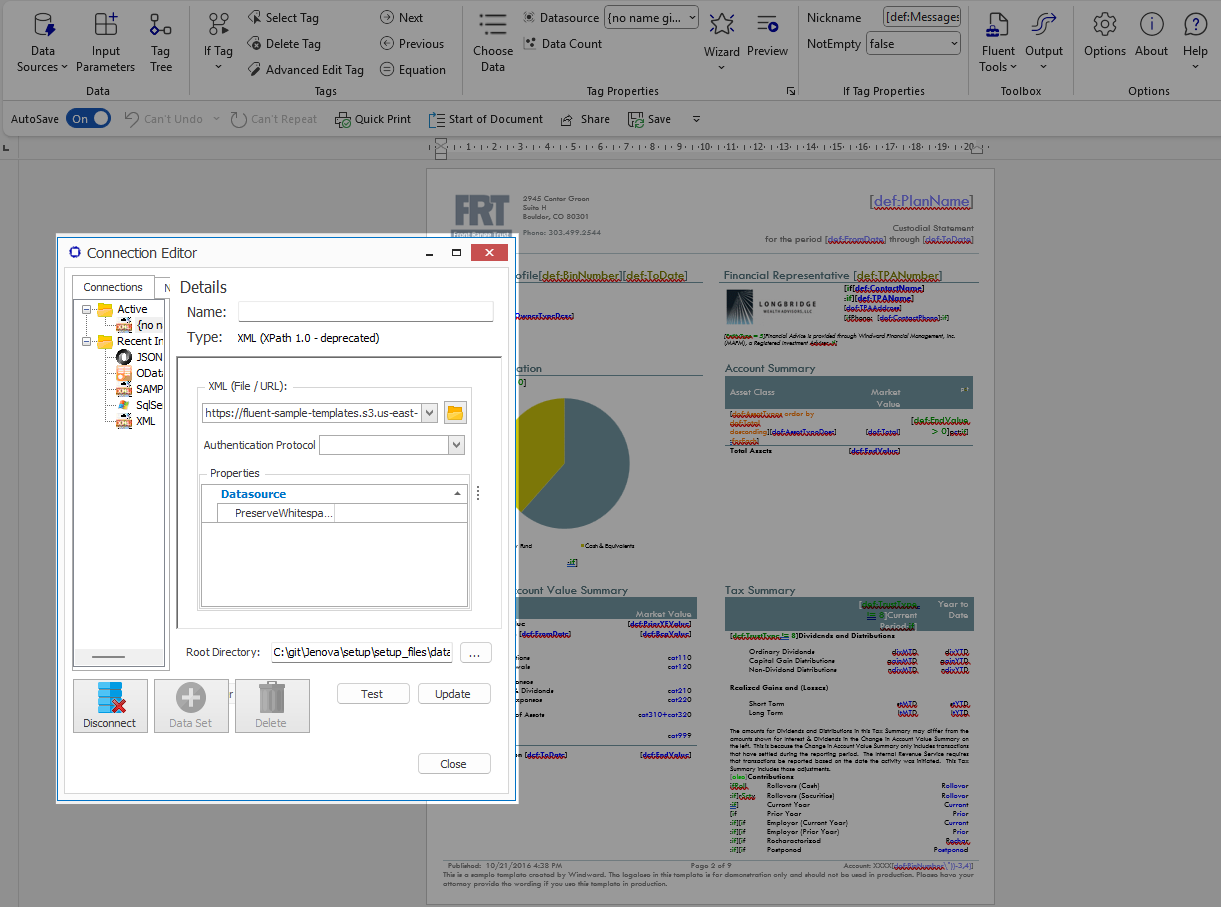Screen dimensions: 1221x907
Task: Open the Authentication Protocol dropdown
Action: click(x=457, y=445)
